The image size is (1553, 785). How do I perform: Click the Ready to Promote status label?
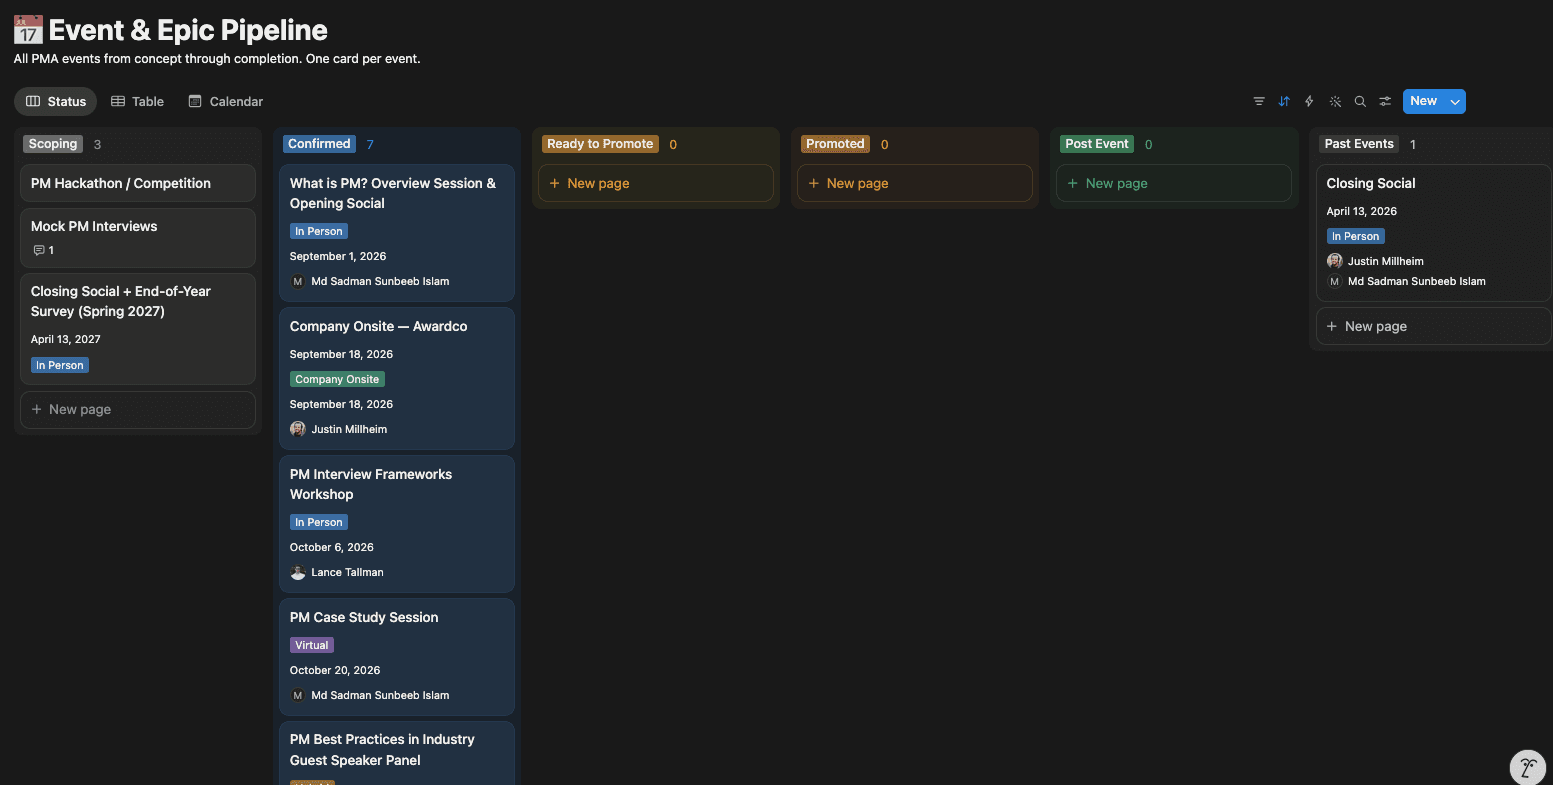click(600, 144)
